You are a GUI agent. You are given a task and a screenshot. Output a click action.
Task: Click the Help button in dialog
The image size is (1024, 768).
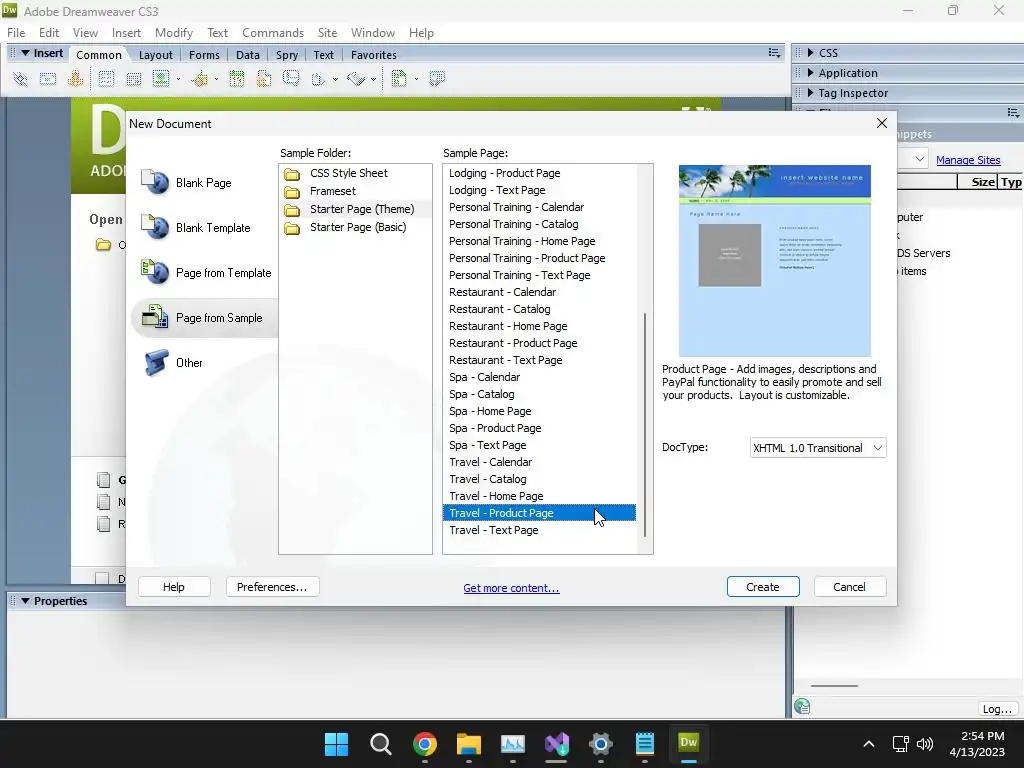coord(174,587)
